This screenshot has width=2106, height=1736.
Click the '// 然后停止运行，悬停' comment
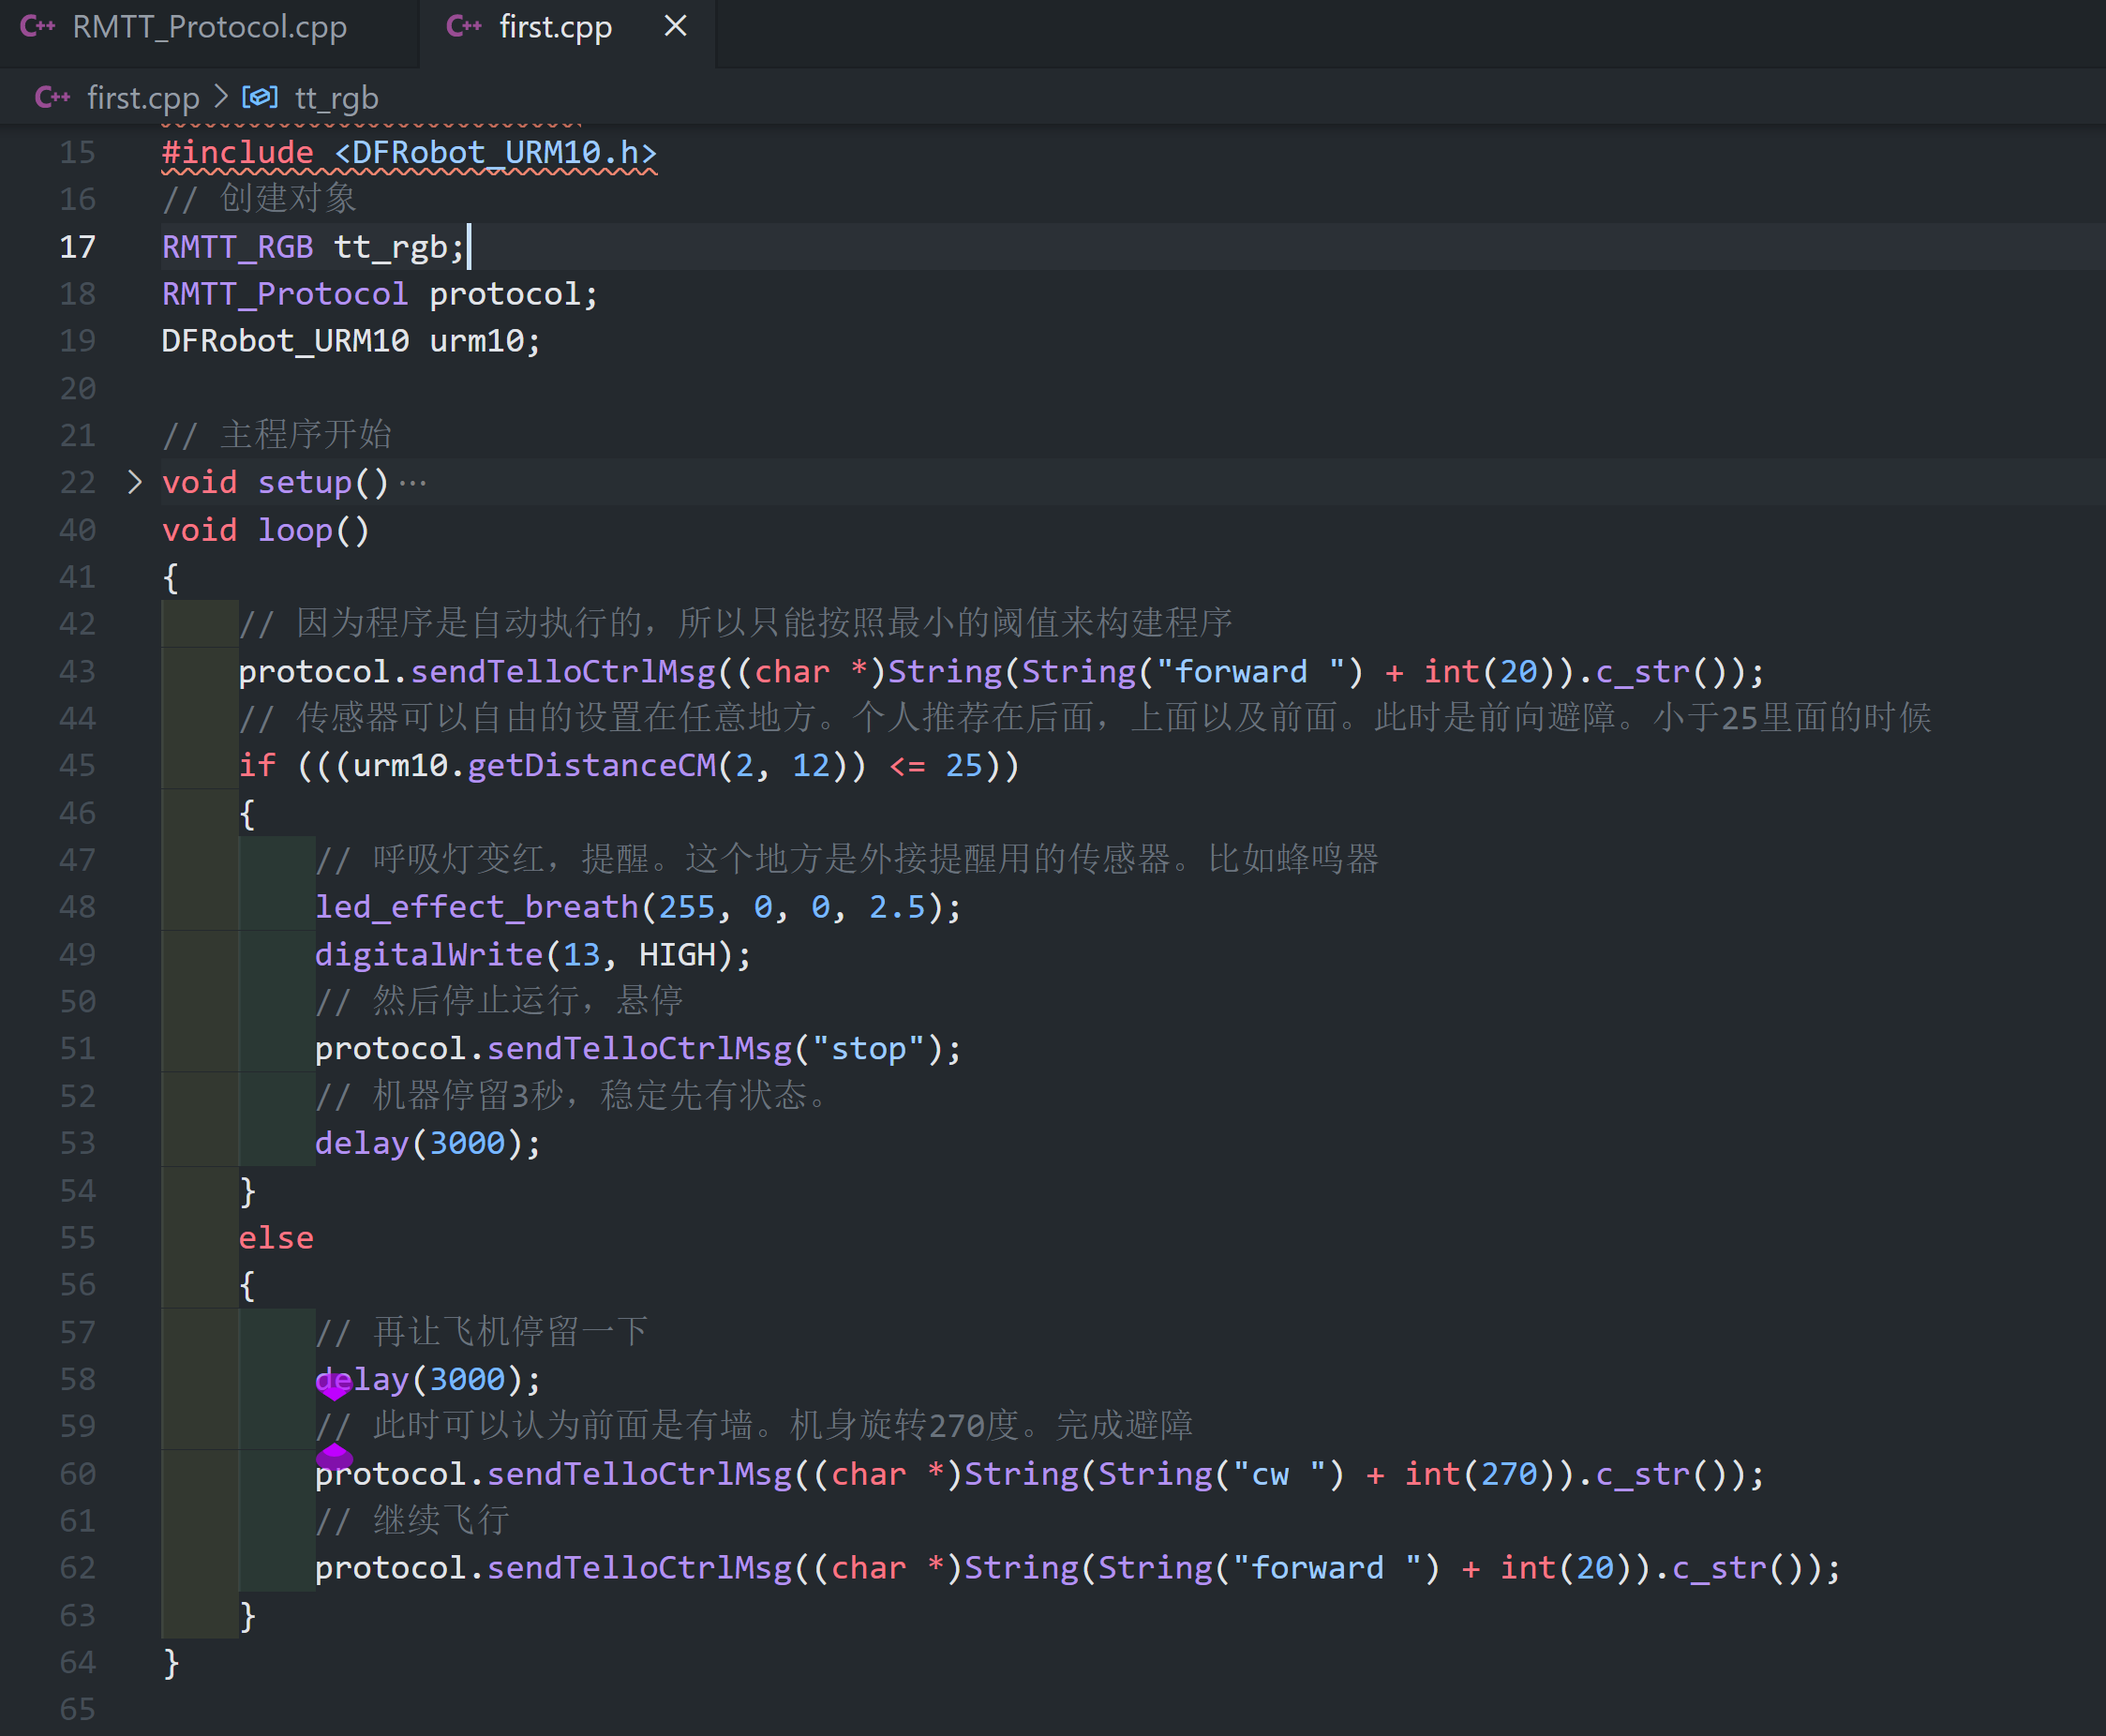click(499, 1001)
